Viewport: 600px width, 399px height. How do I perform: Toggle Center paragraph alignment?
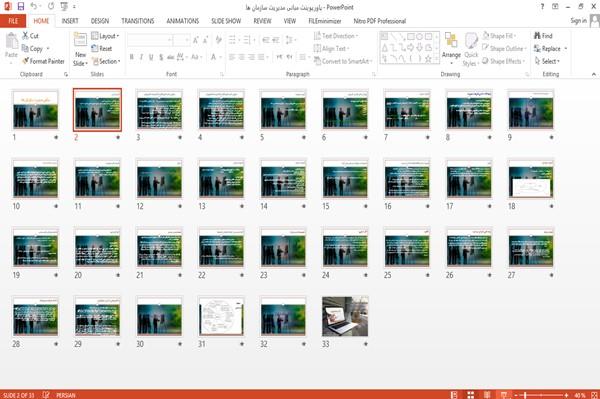pyautogui.click(x=241, y=57)
